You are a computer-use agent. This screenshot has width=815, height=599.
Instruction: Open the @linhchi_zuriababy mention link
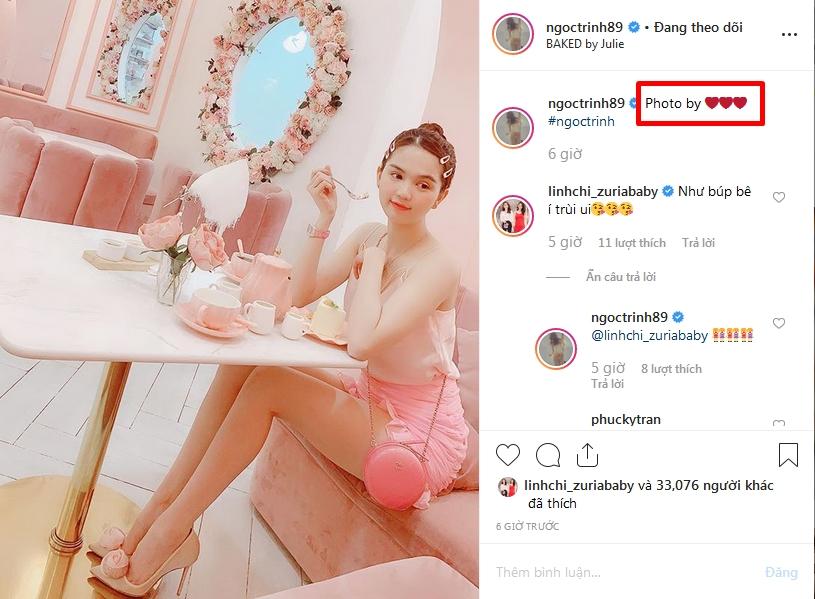pos(649,335)
